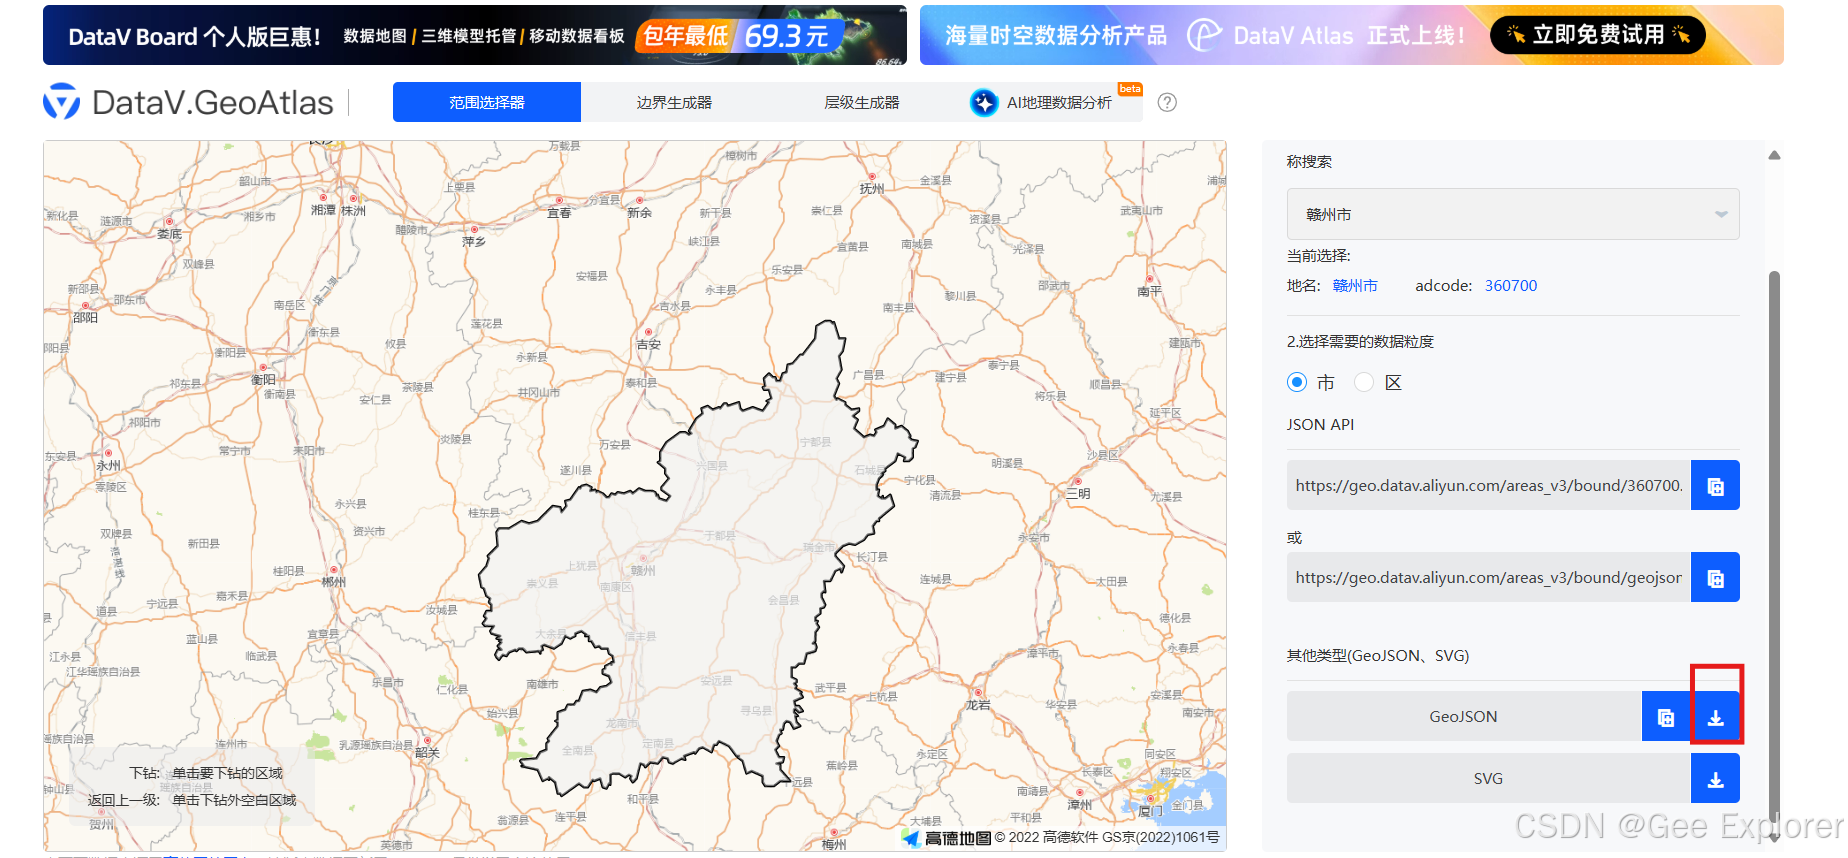
Task: Click 新余 city label on map
Action: click(x=639, y=213)
